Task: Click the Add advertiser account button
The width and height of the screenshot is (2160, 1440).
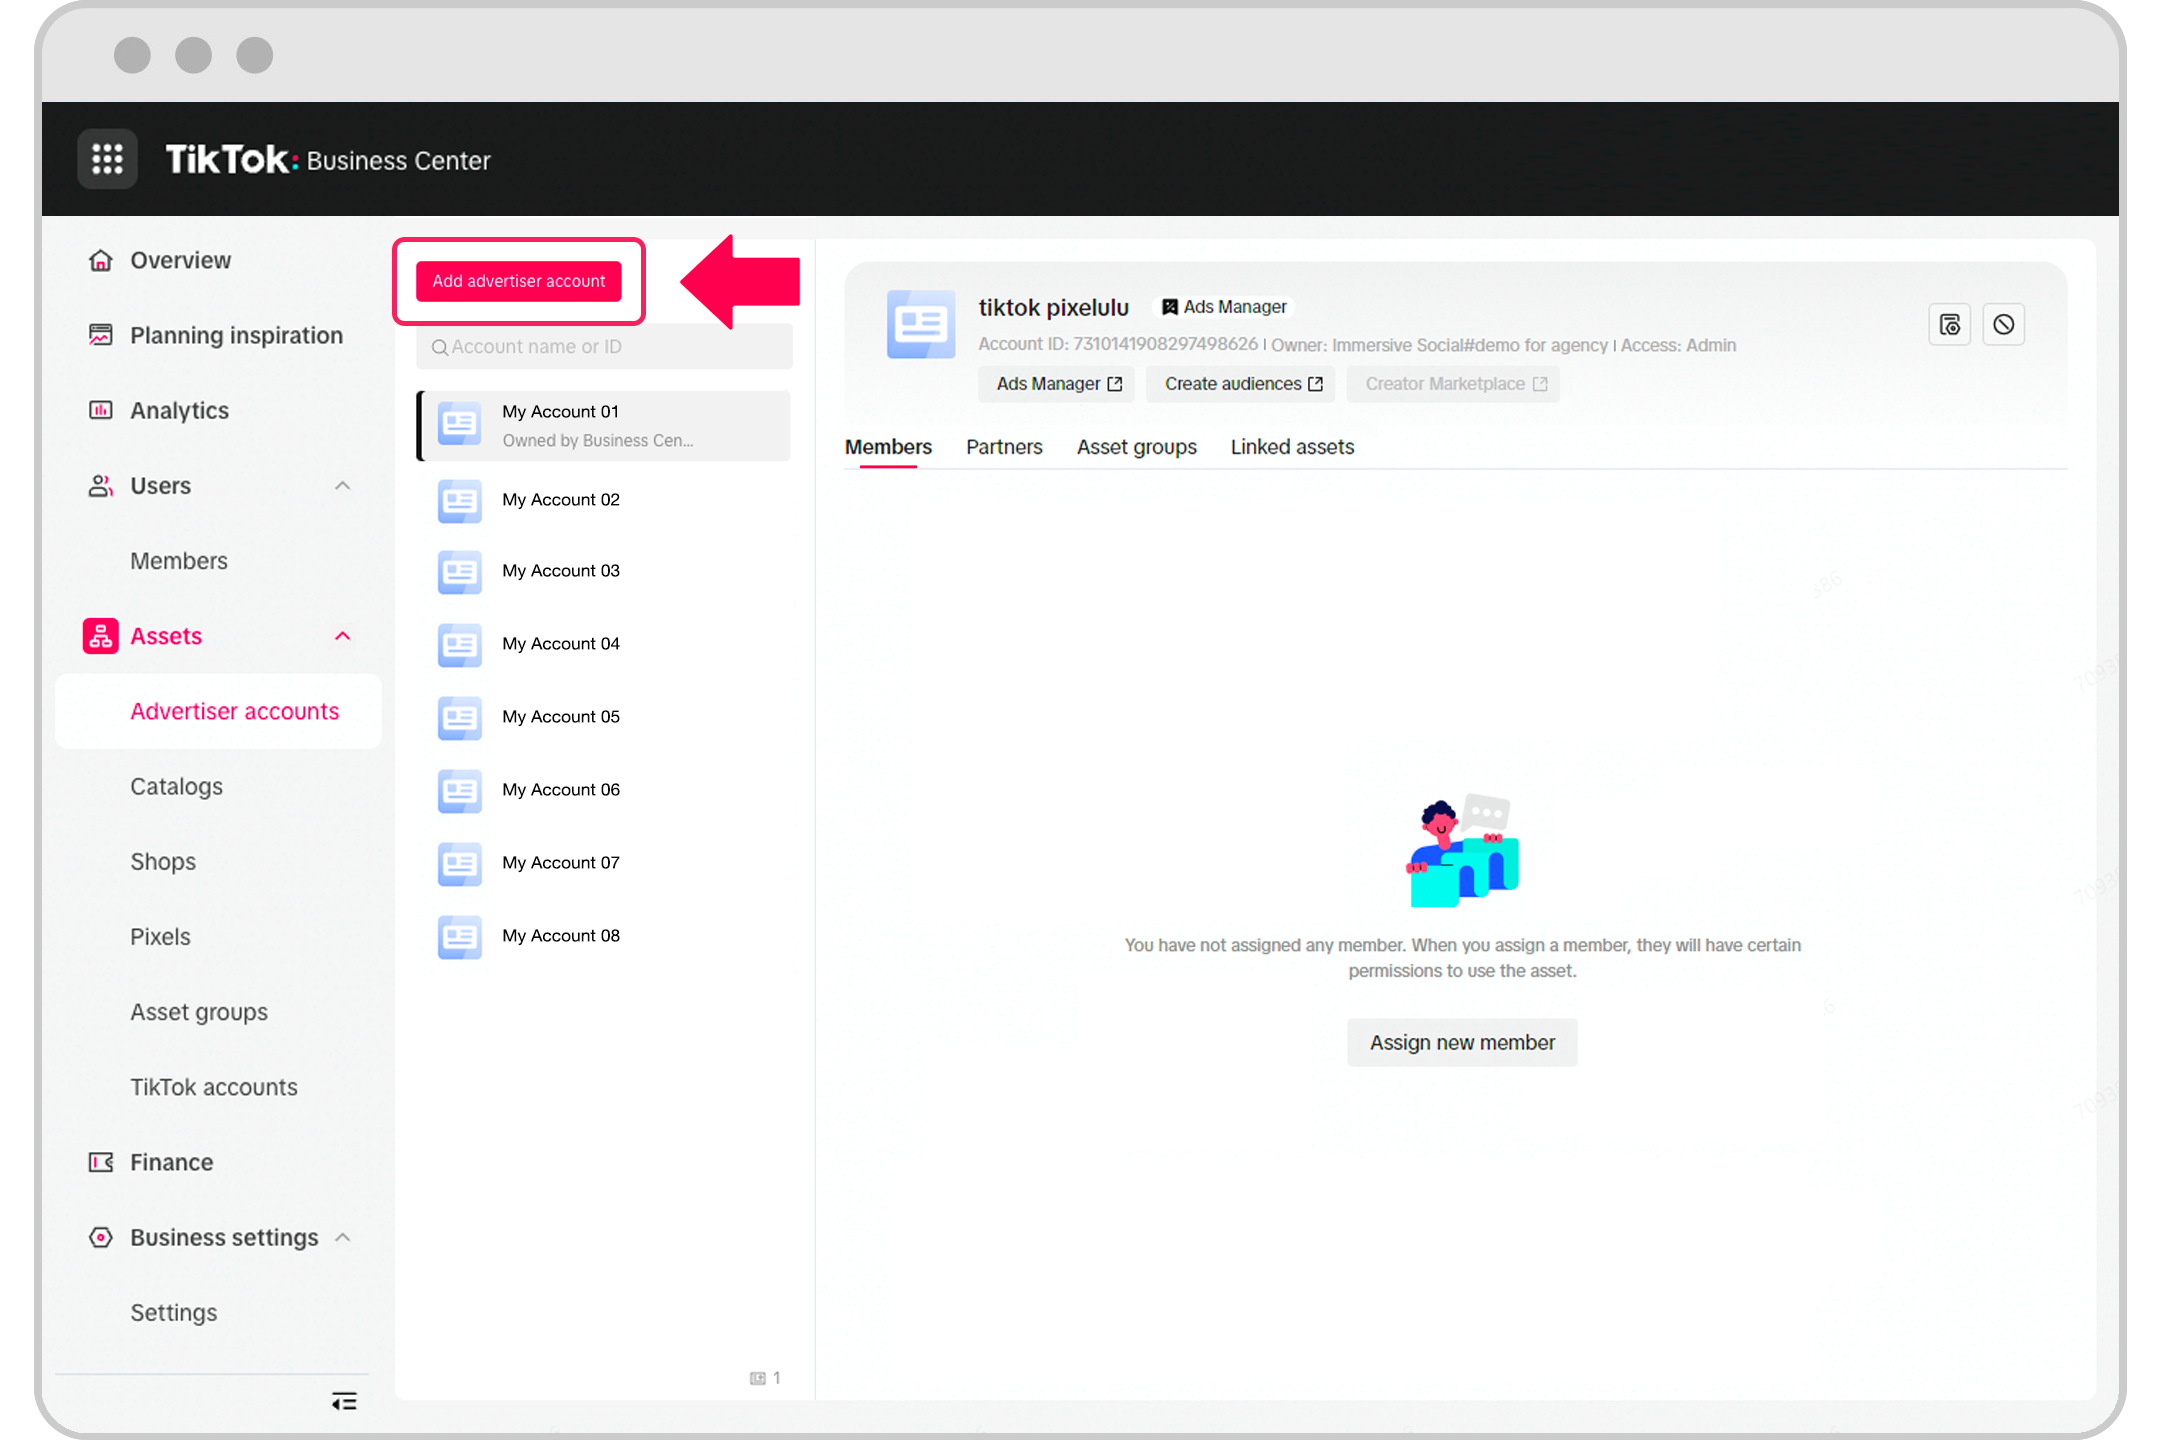Action: (x=519, y=280)
